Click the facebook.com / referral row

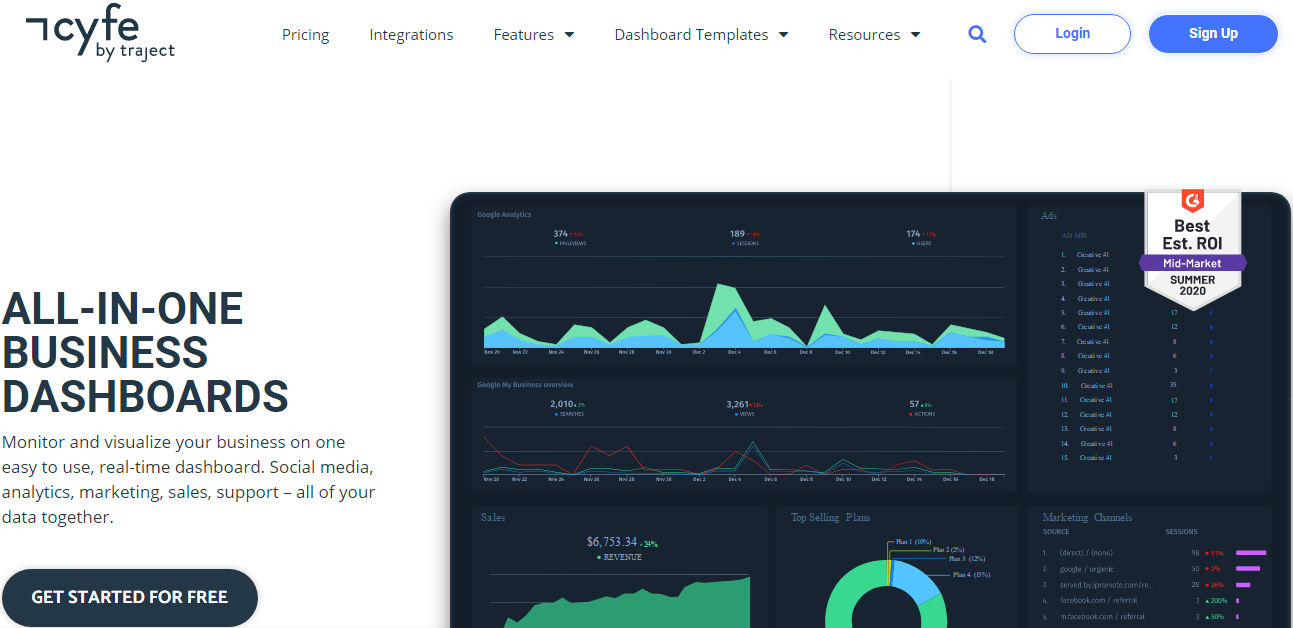pos(1154,600)
